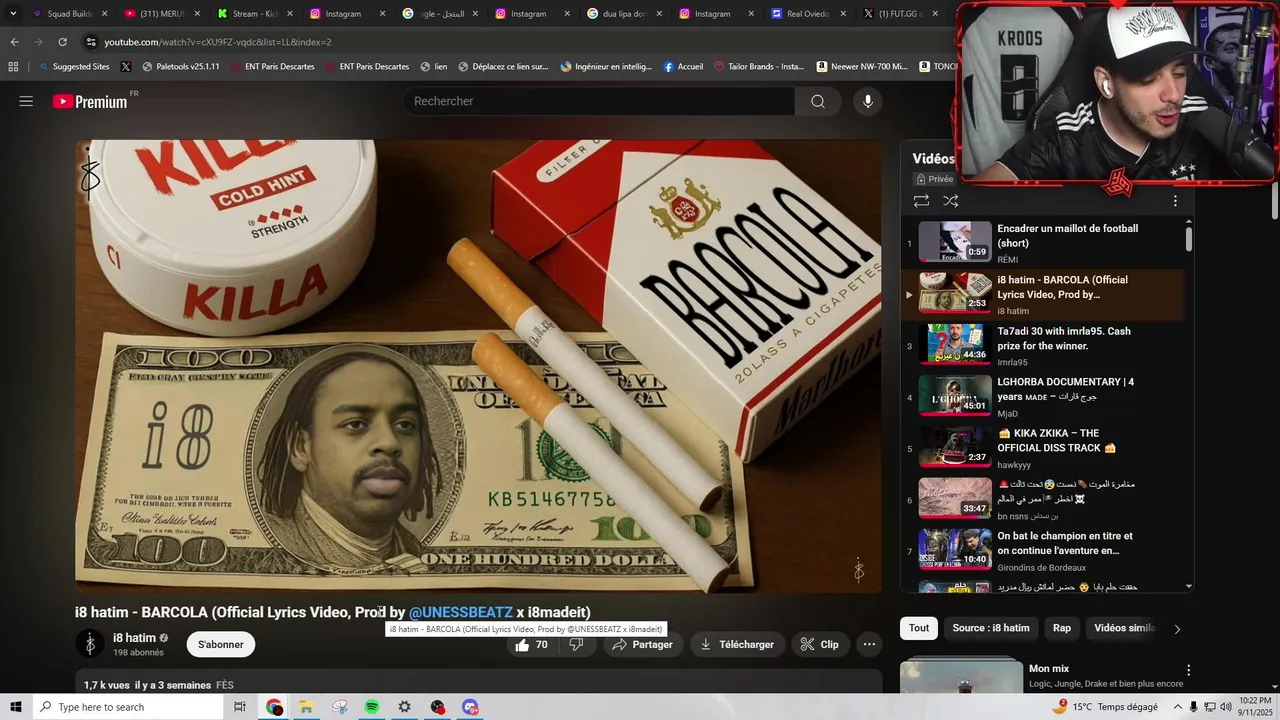Subscribe with S'abonner button

[220, 645]
